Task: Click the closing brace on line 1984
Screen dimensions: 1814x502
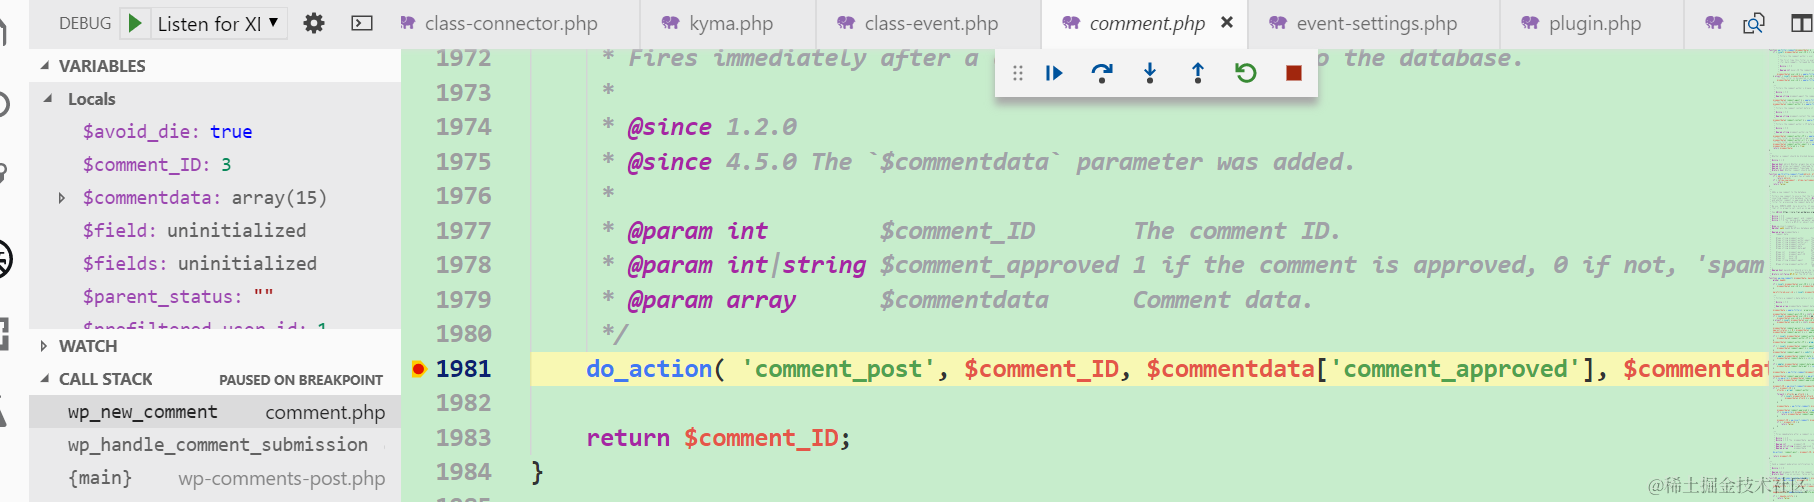Action: [537, 472]
